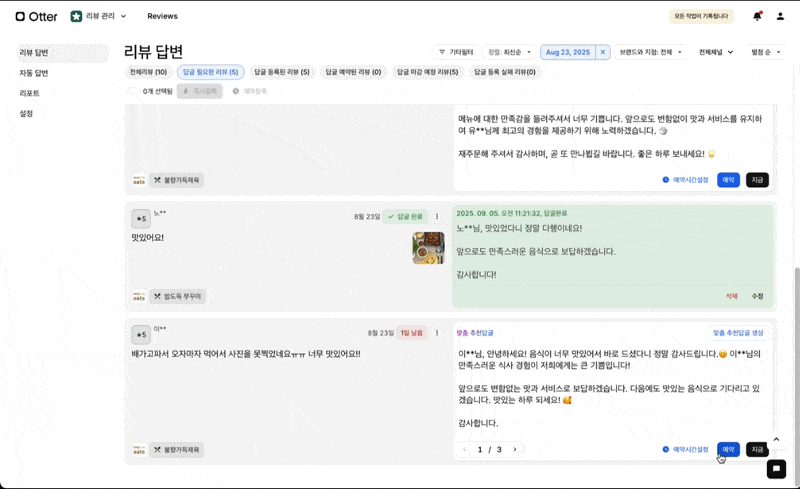Click the 즉시등록 bulk button
The image size is (800, 489).
click(199, 91)
